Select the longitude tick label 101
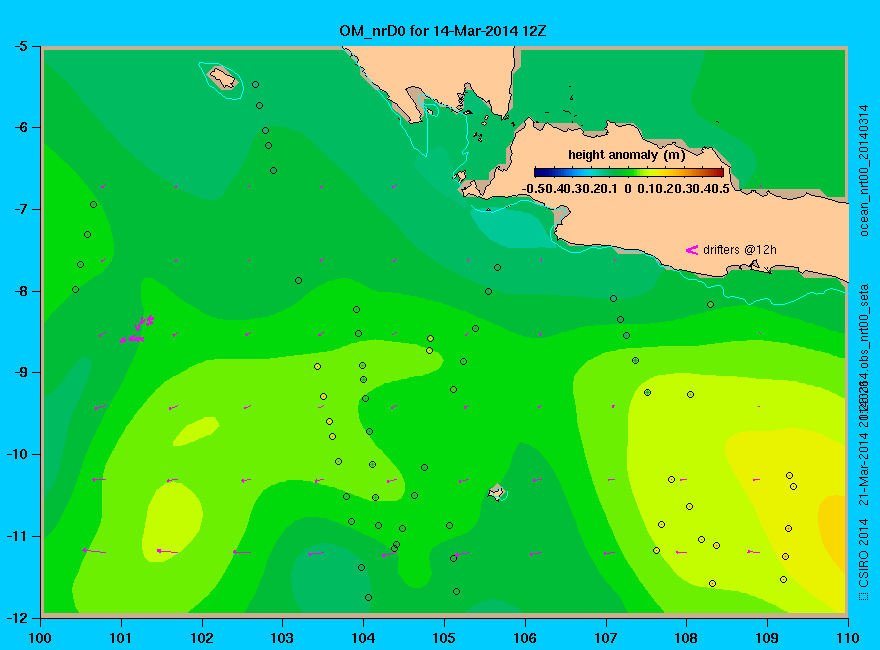This screenshot has height=650, width=880. coord(121,638)
